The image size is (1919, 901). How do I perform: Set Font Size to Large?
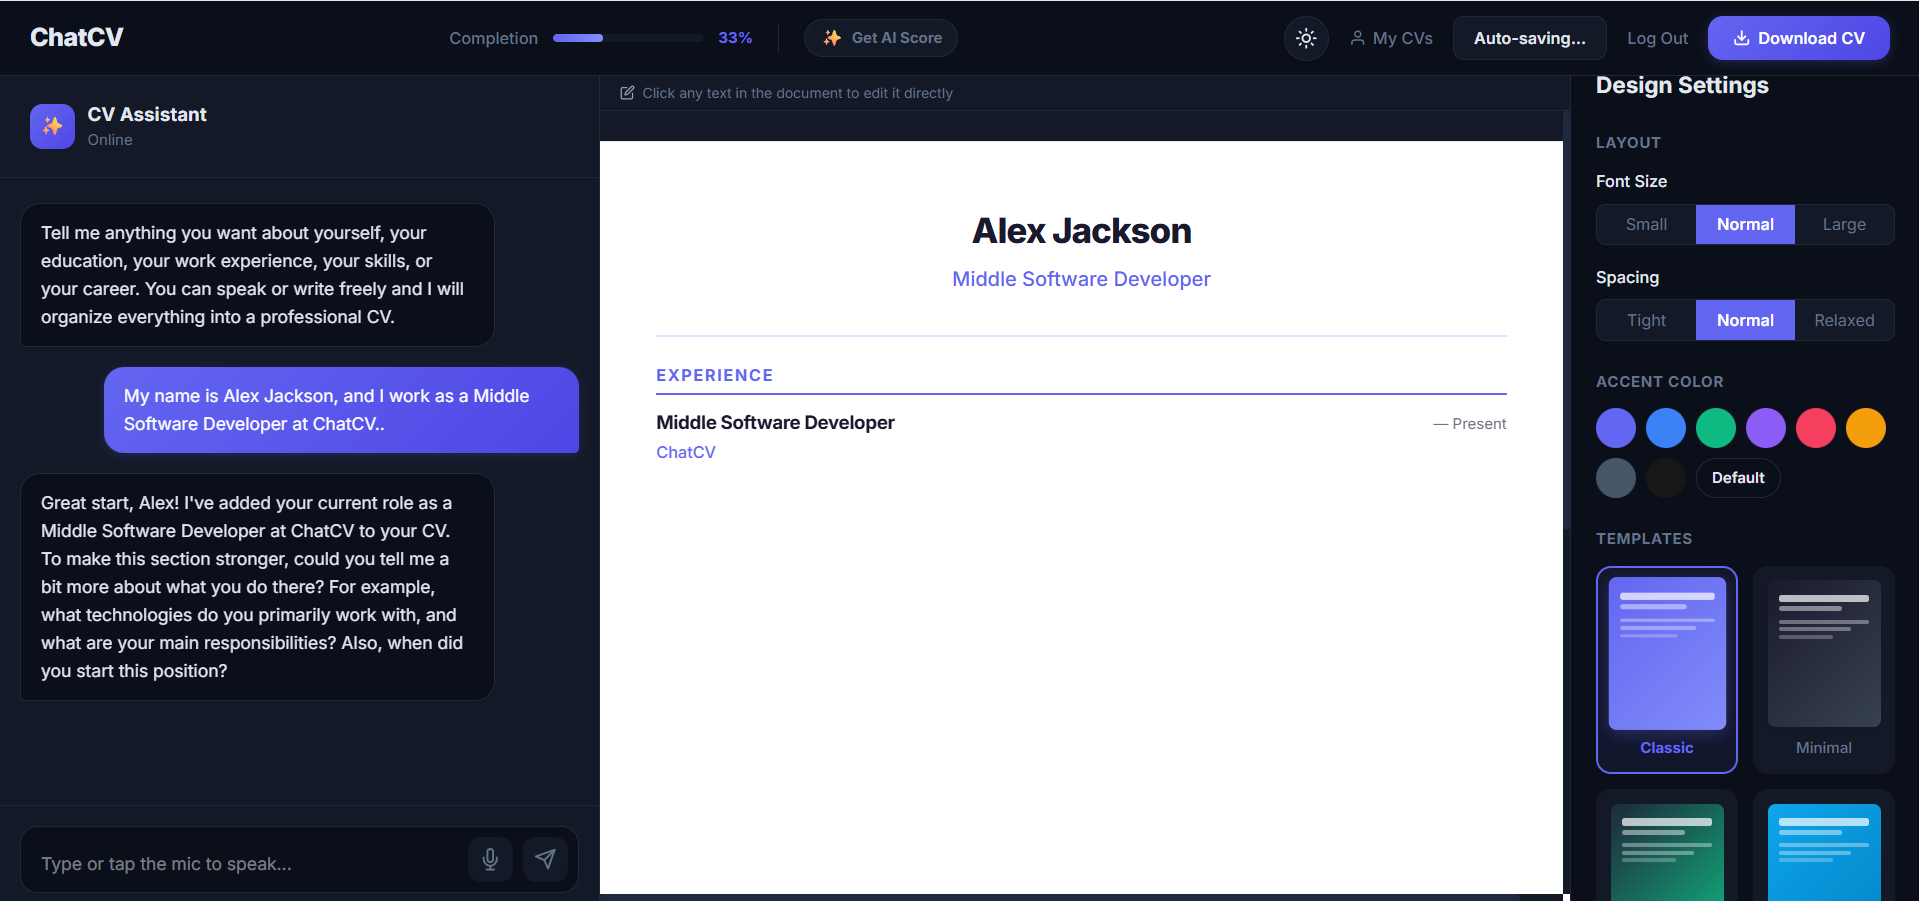tap(1843, 224)
